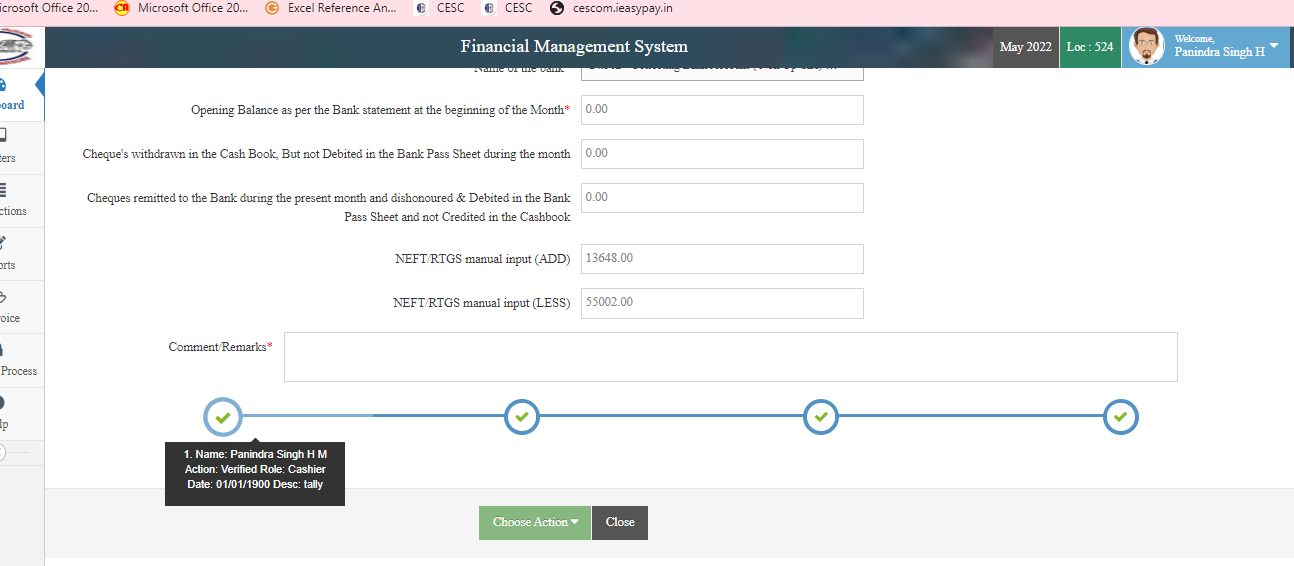Screen dimensions: 1294x566
Task: Click the Cheque's withdrawn in Cash Book field
Action: click(x=722, y=154)
